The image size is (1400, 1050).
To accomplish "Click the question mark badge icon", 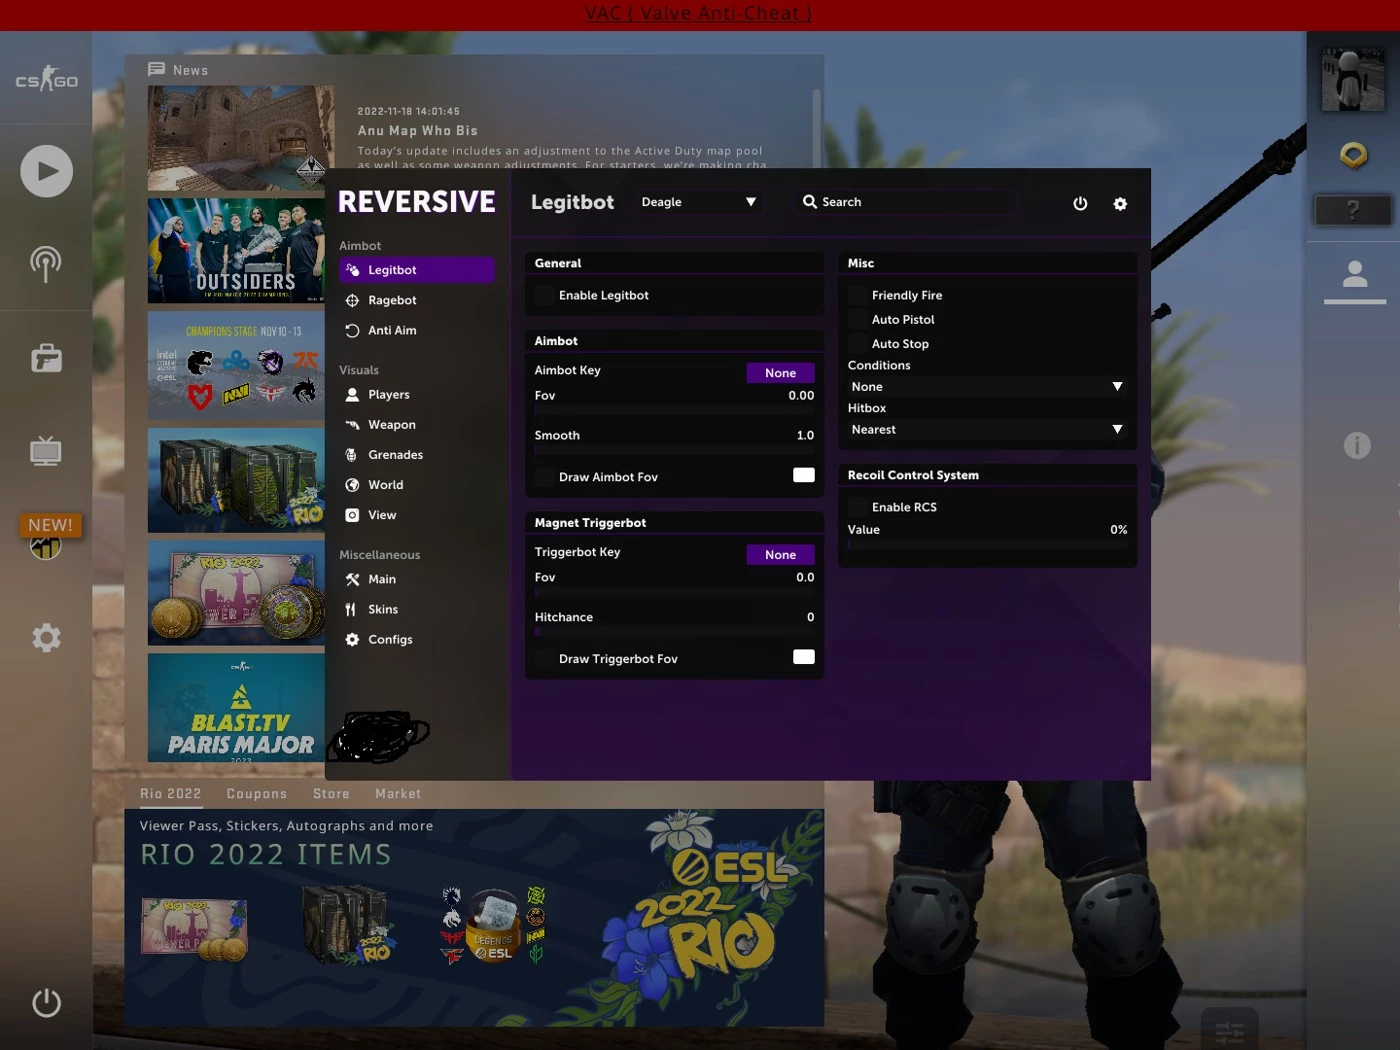I will (x=1352, y=210).
